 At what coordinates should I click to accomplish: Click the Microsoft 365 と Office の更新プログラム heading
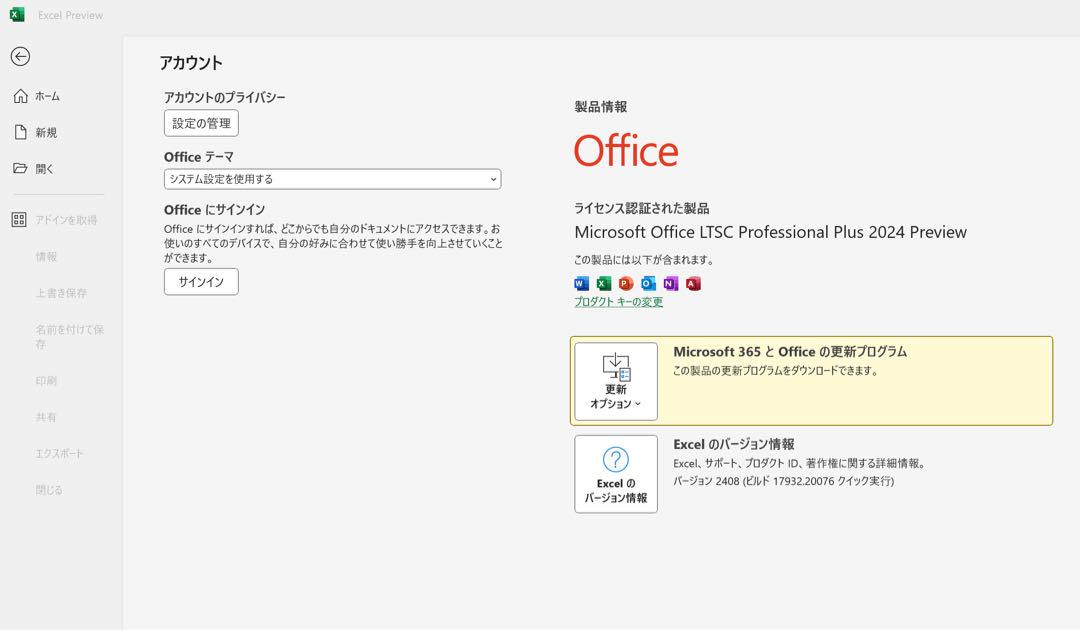point(790,352)
